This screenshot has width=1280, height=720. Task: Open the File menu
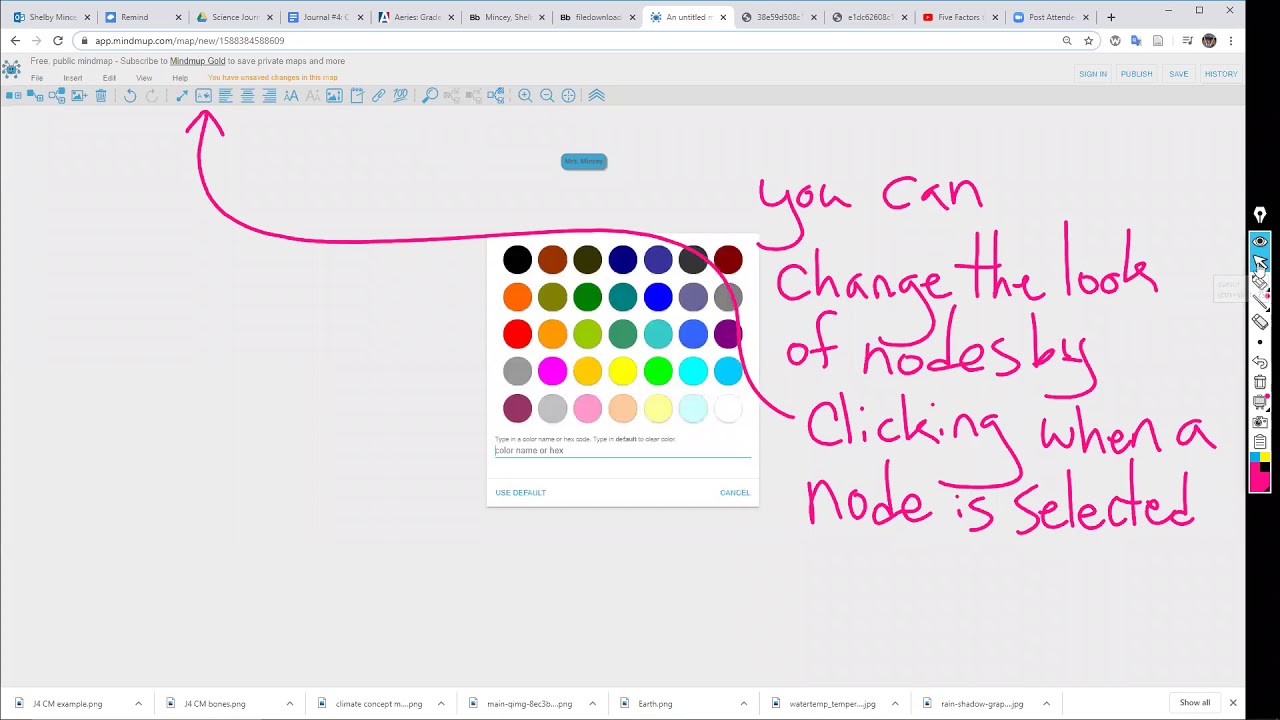point(37,78)
